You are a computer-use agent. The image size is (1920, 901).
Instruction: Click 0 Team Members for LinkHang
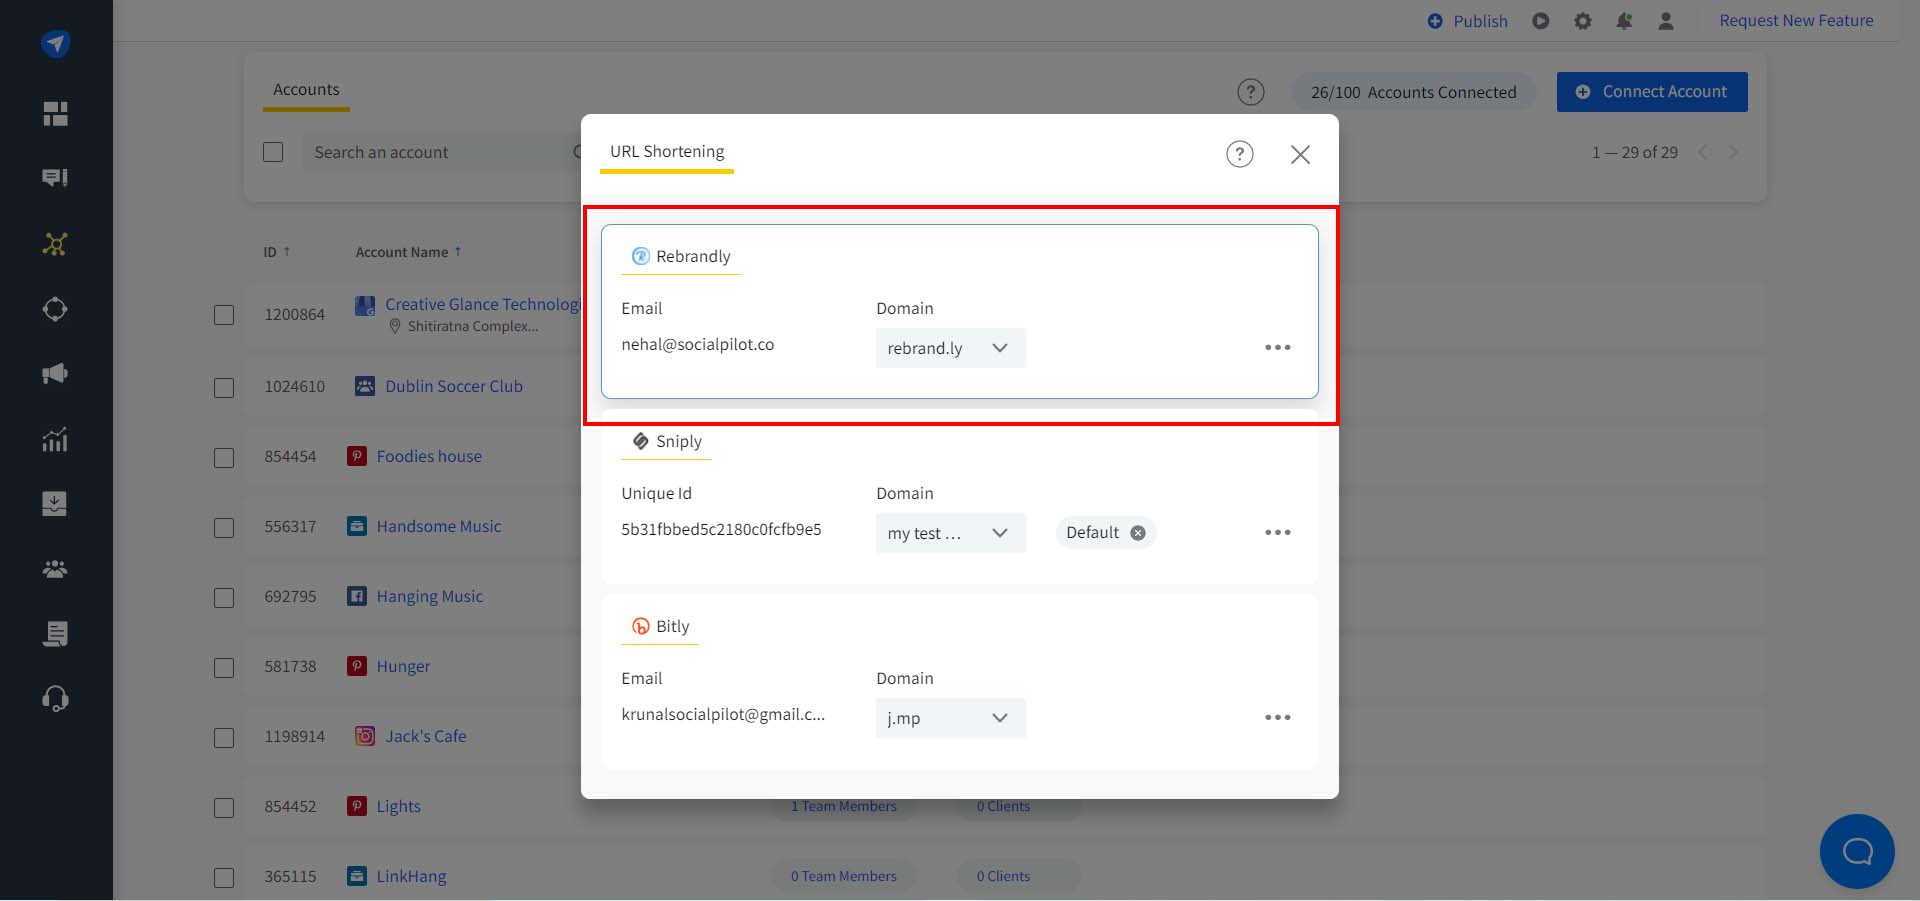click(x=843, y=876)
